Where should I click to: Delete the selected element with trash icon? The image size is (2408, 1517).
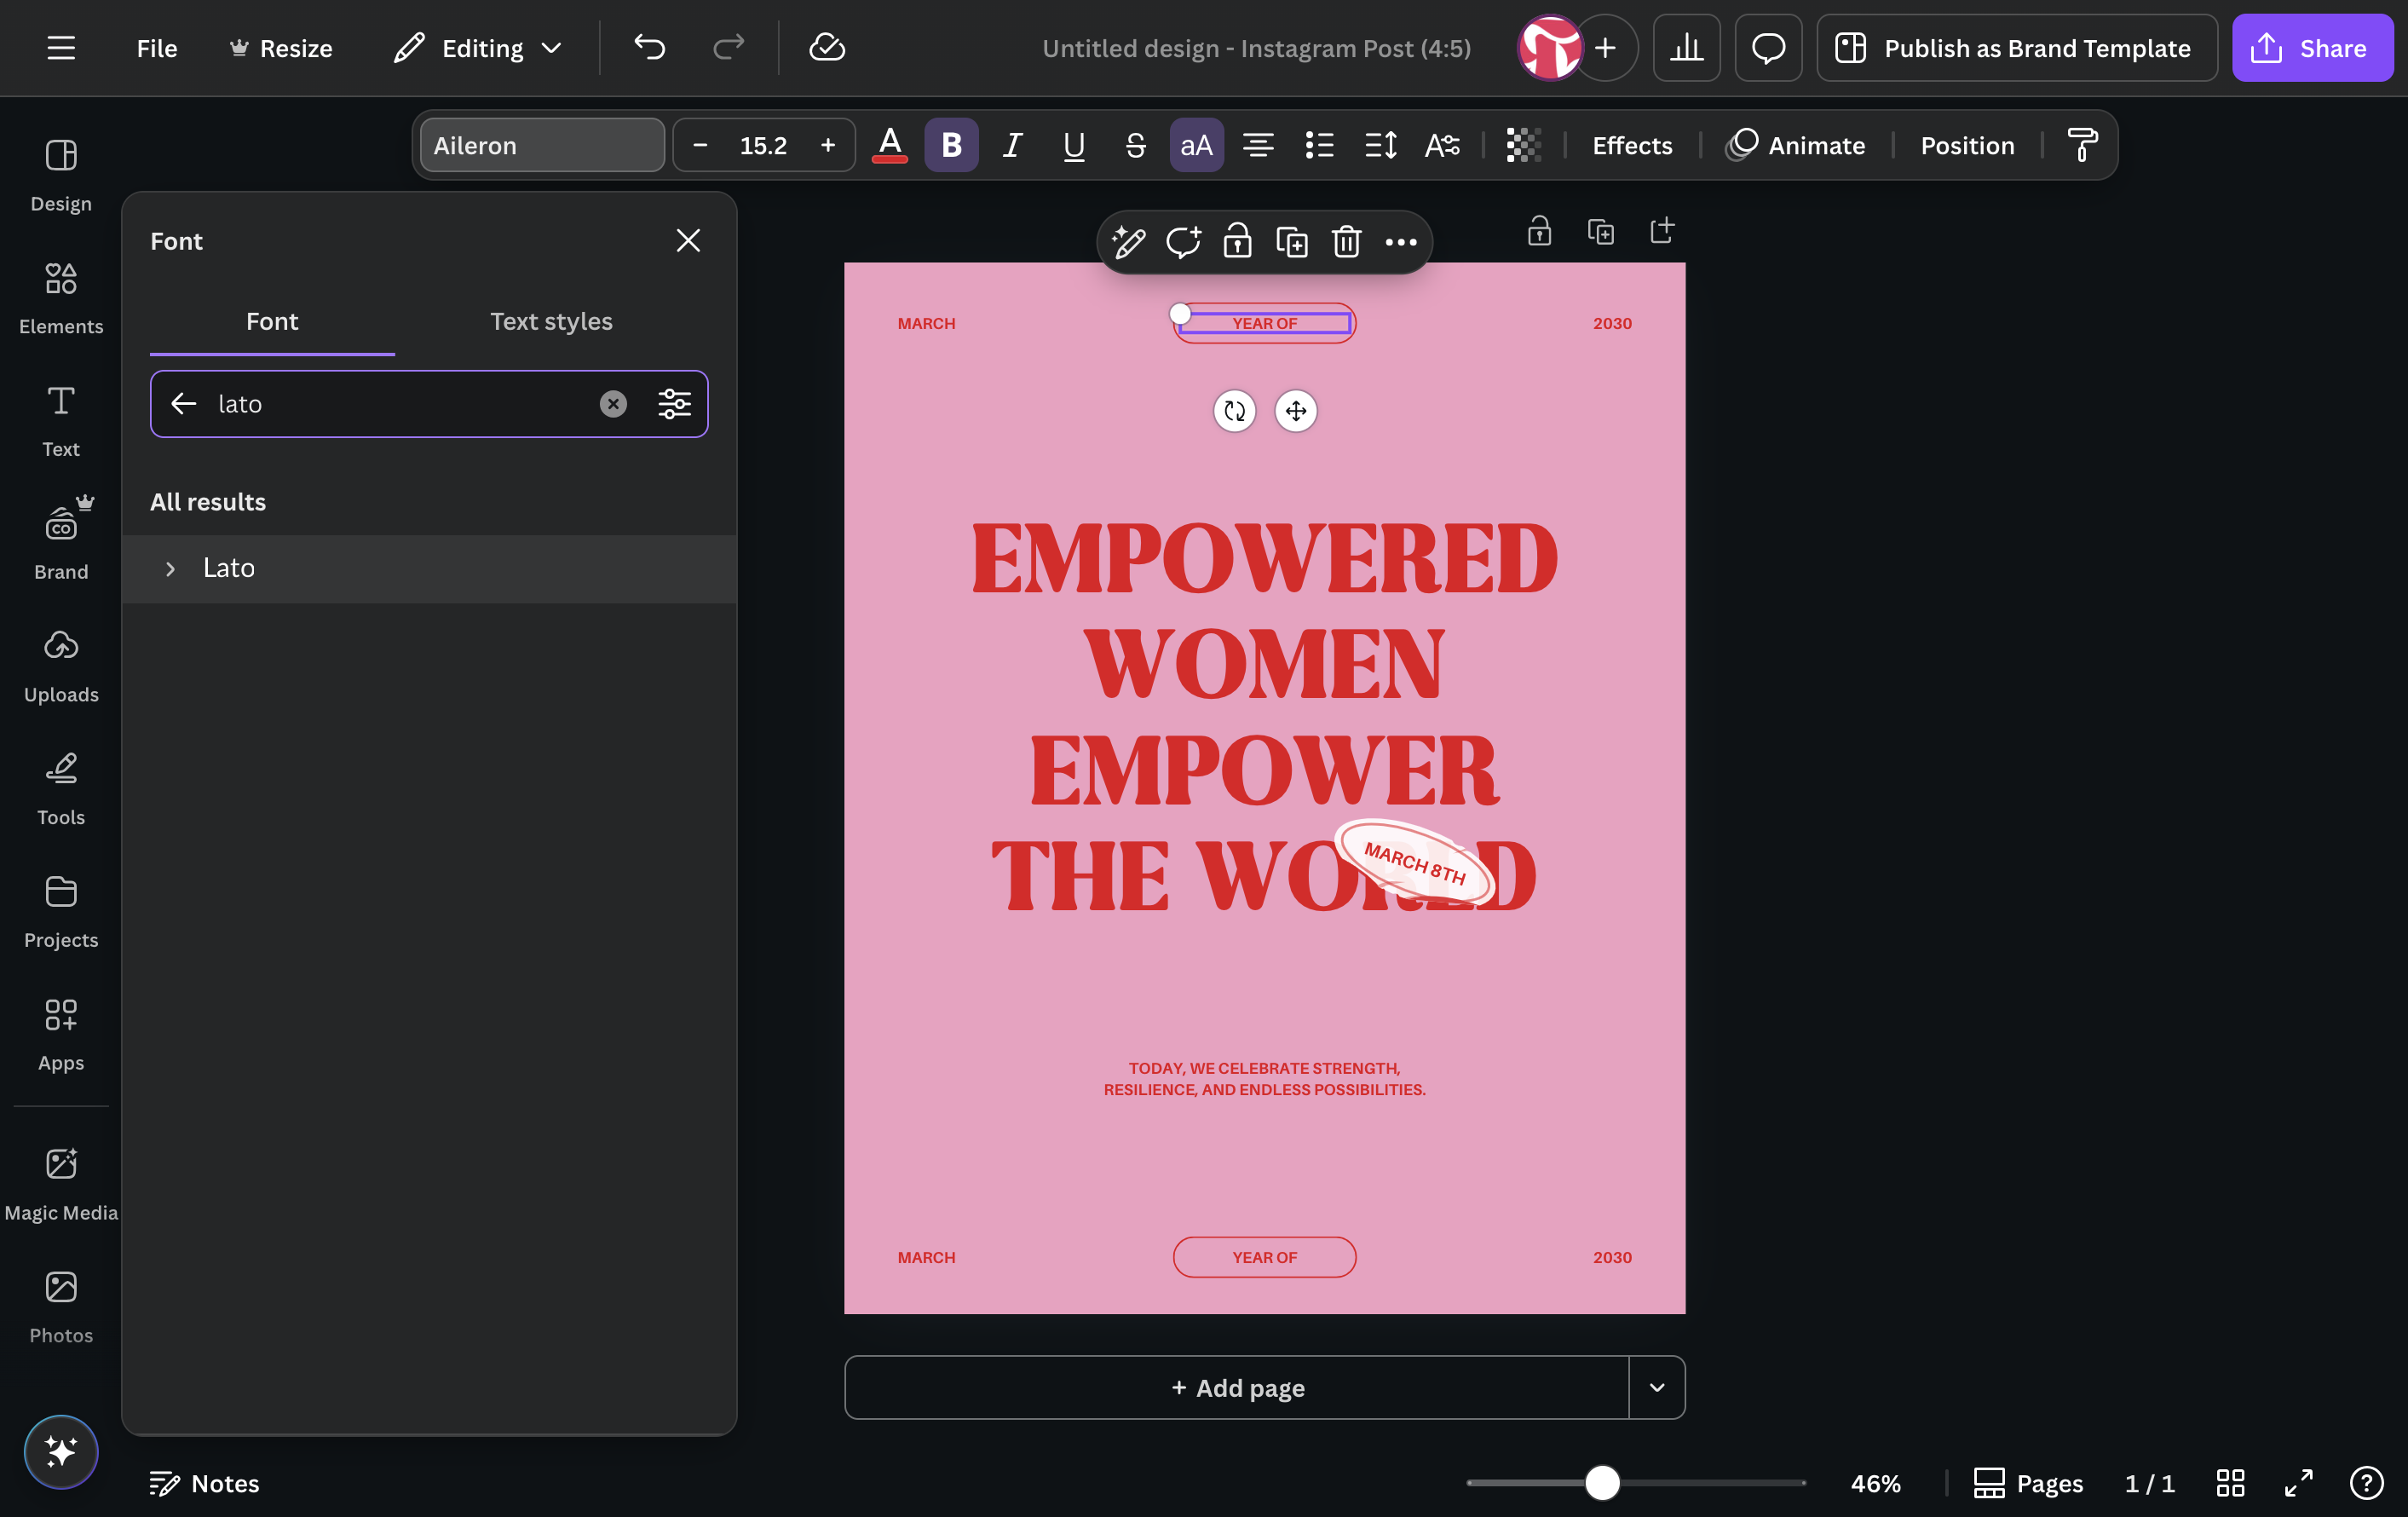coord(1346,241)
